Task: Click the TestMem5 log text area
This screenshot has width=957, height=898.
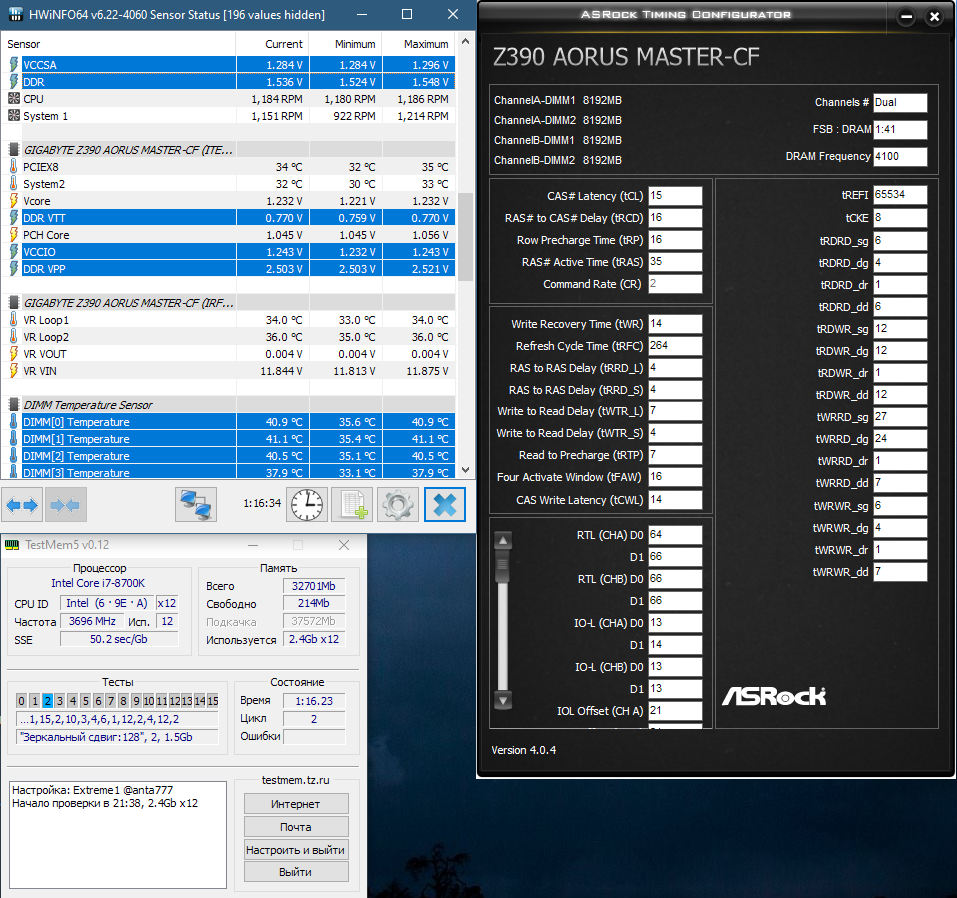Action: [118, 835]
